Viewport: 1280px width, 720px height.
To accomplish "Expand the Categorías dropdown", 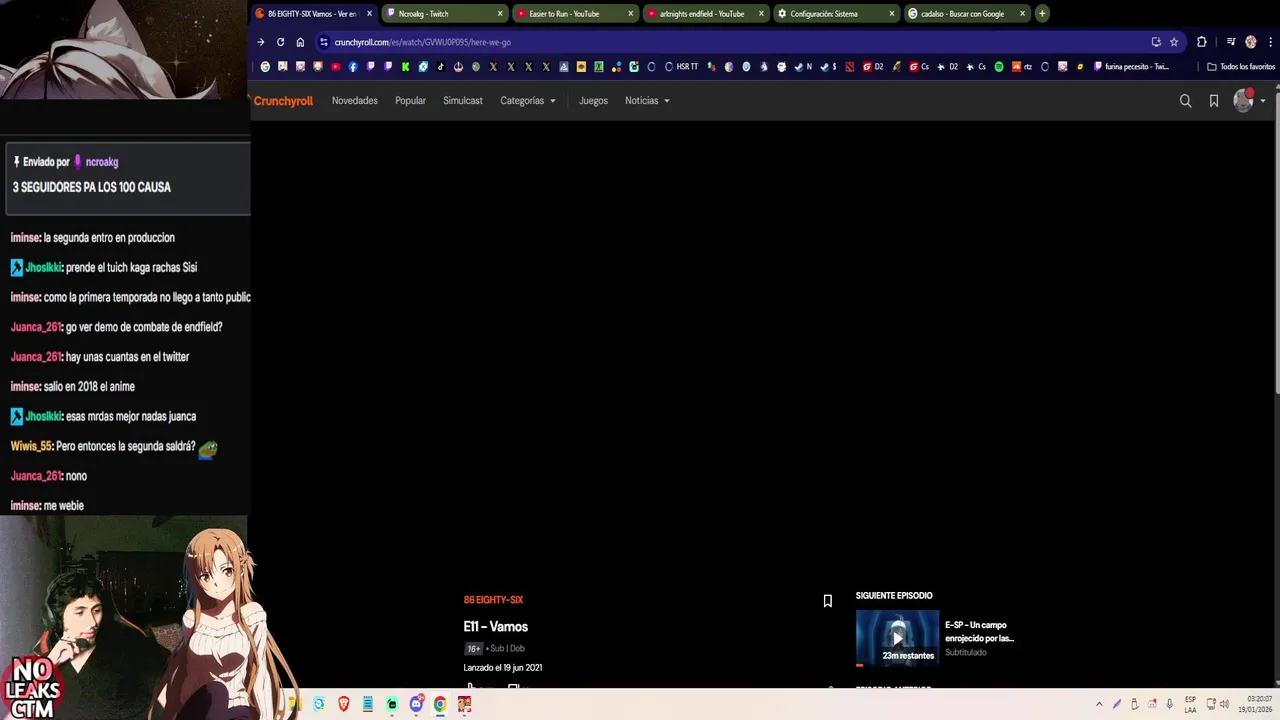I will (x=528, y=101).
